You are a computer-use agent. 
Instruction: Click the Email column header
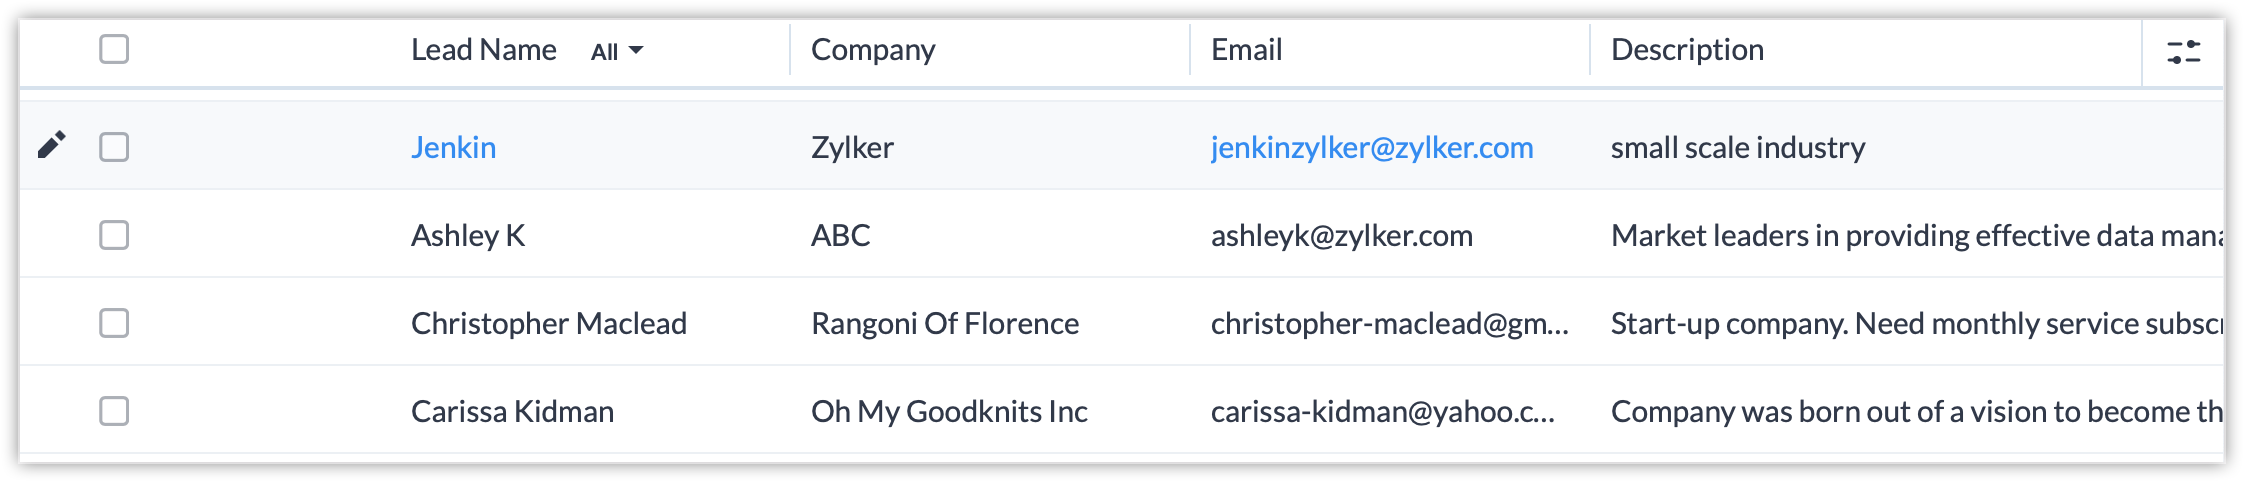1246,50
